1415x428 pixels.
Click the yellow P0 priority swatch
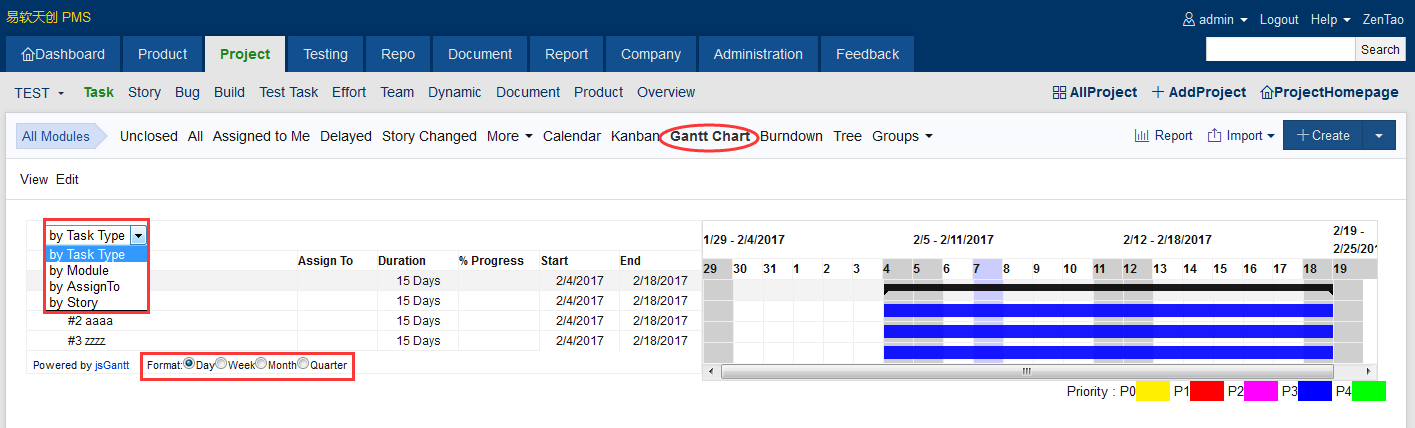tap(1153, 391)
